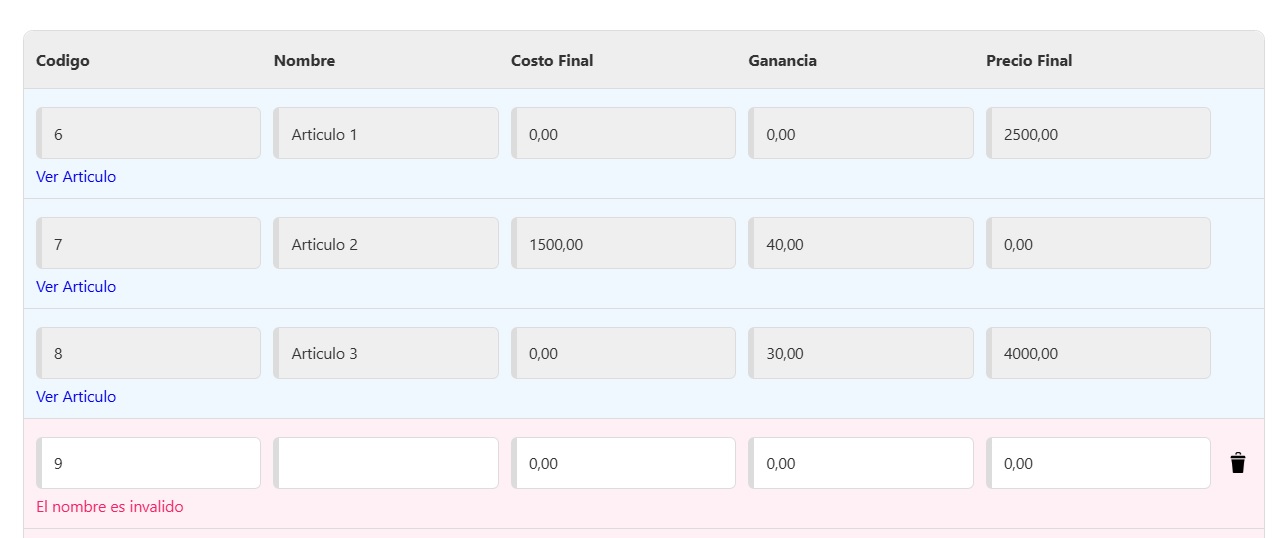Screen dimensions: 1273x538
Task: Click the 40,00 Ganancia field
Action: [x=861, y=244]
